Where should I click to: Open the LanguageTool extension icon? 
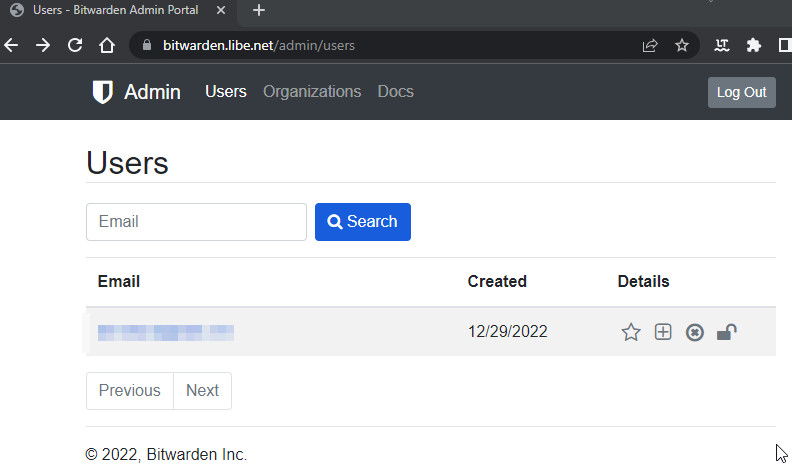pos(722,45)
